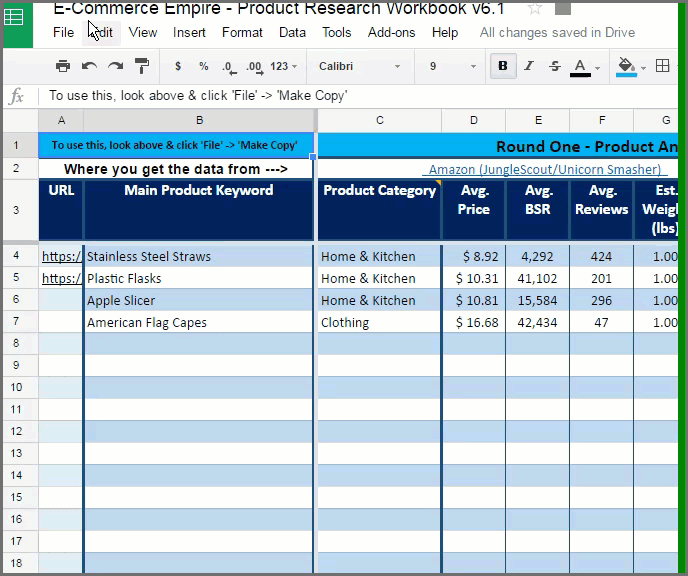
Task: Select the '296' reviews cell
Action: 602,301
